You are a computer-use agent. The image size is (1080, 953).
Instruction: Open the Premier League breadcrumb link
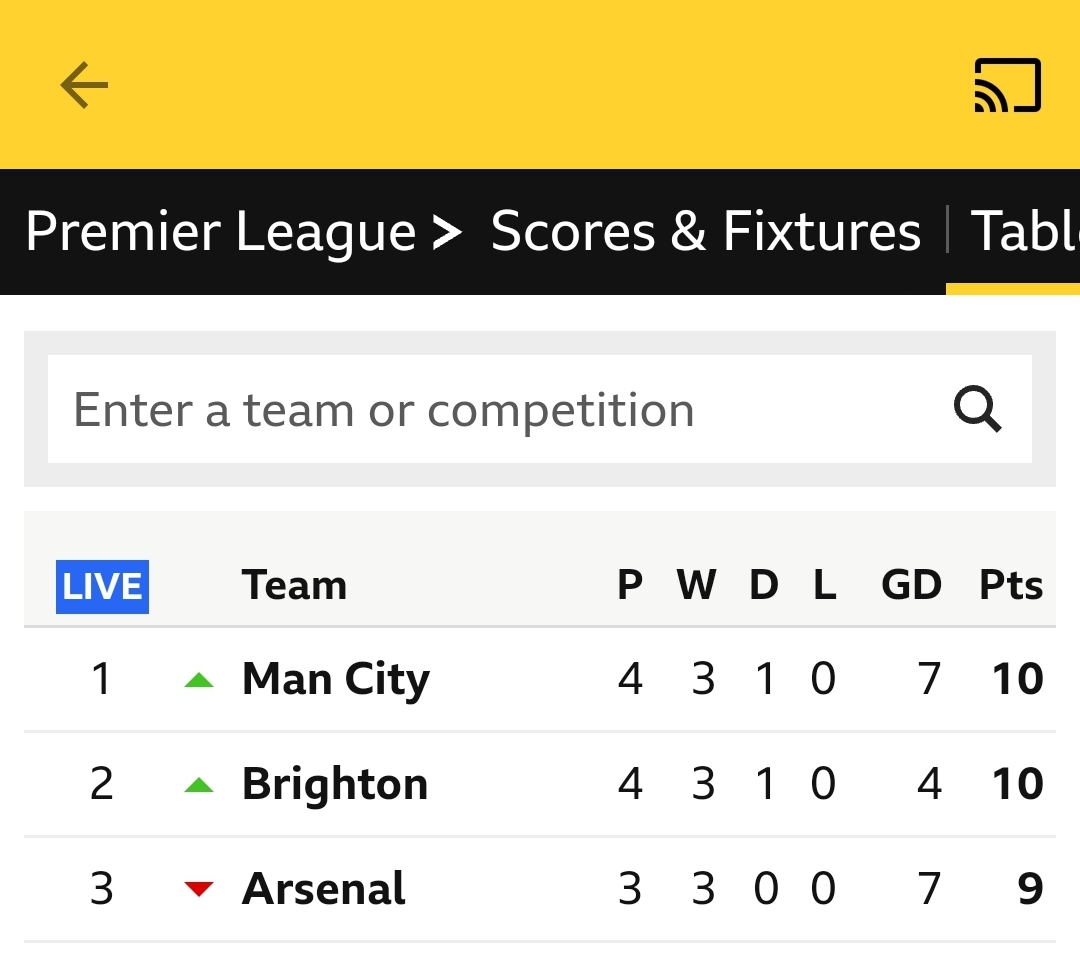coord(220,231)
